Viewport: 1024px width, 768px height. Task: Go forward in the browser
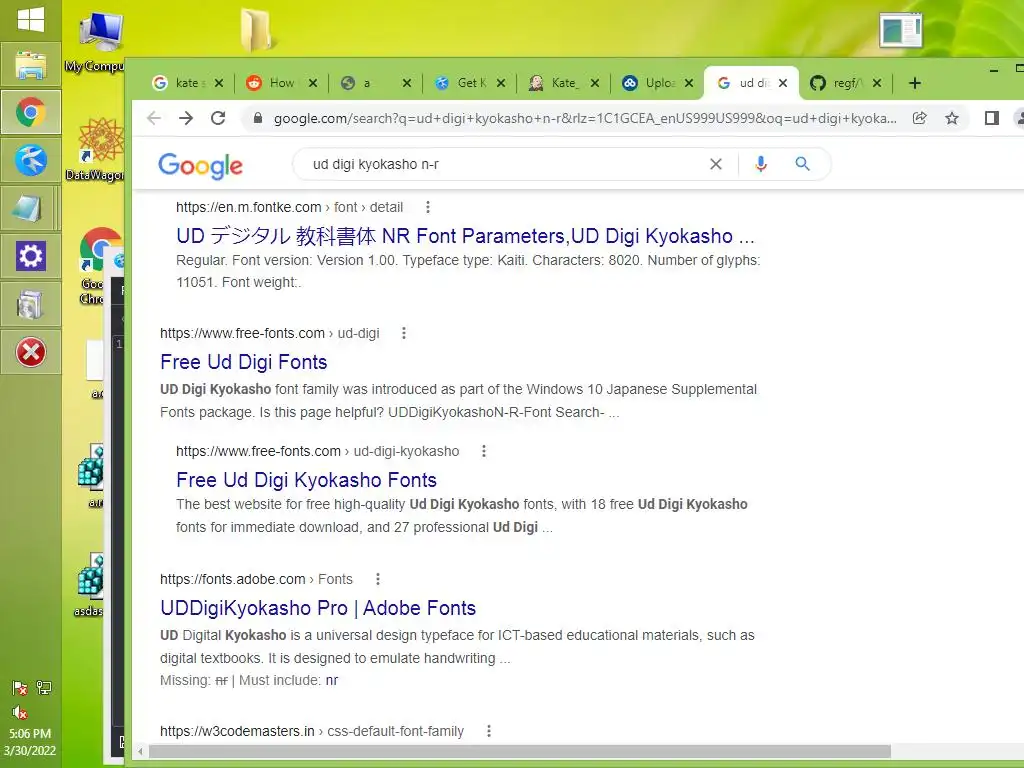tap(186, 118)
